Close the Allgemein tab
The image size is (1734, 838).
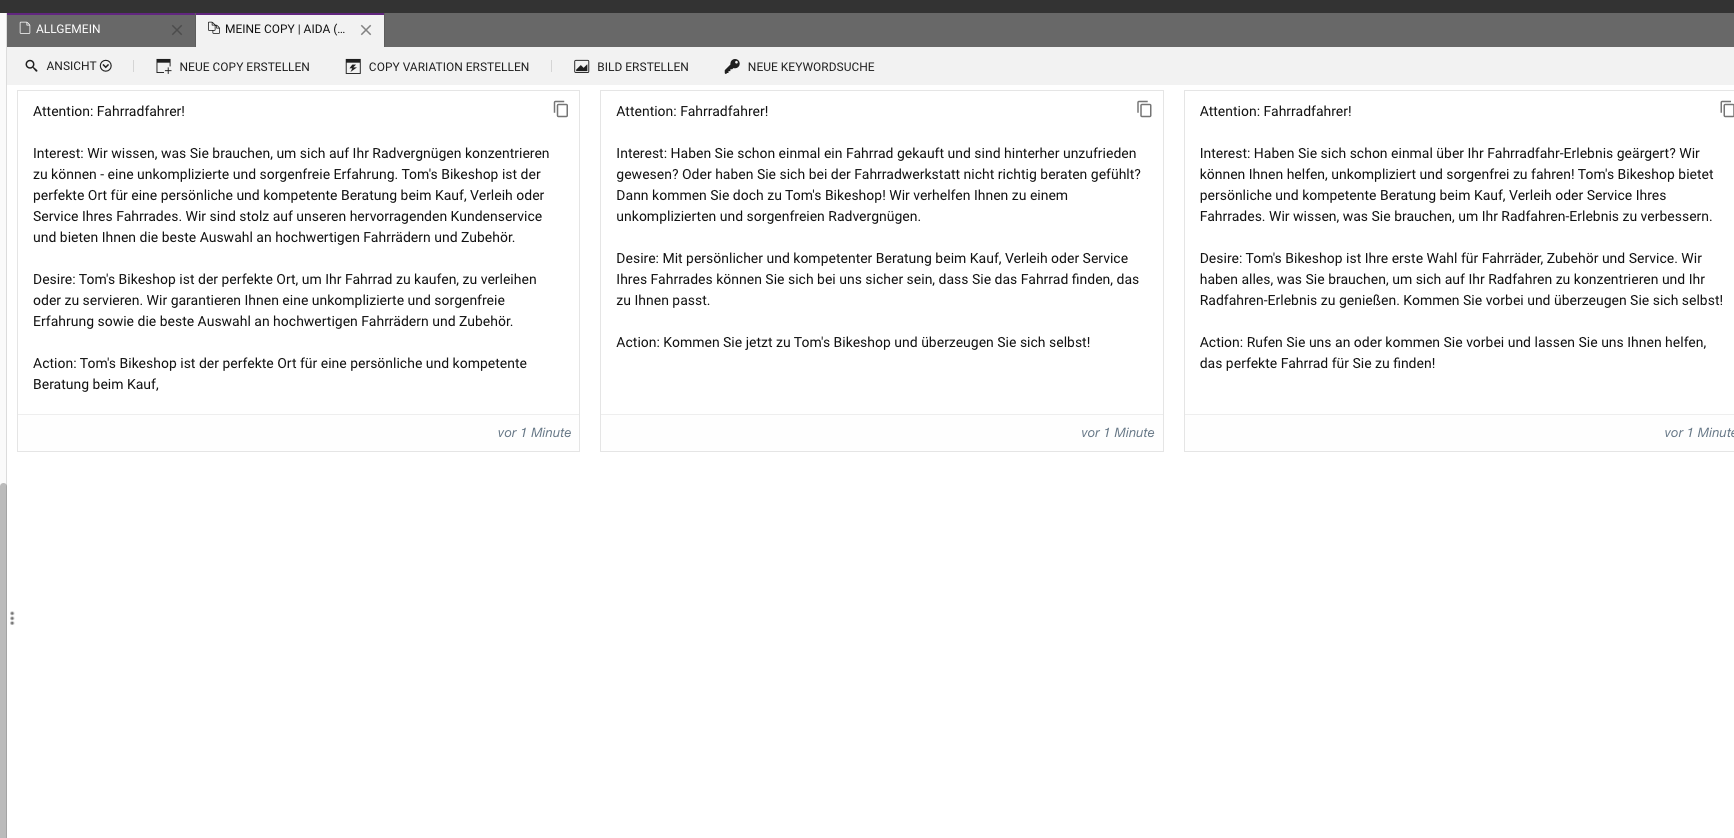pos(177,30)
